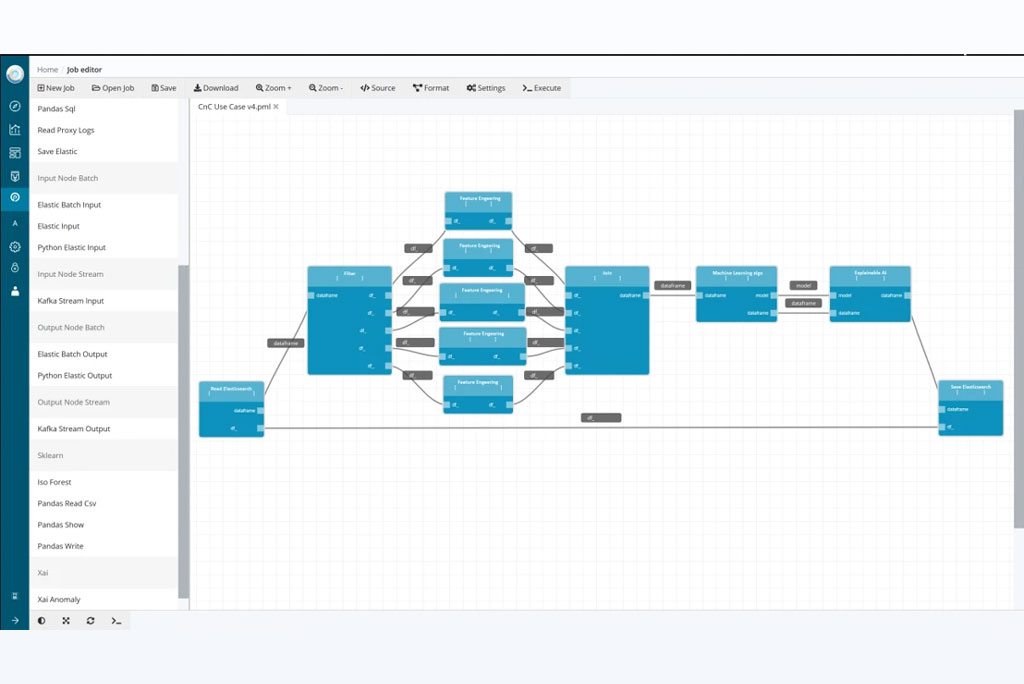Click the compass icon in left sidebar
1024x684 pixels.
15,105
